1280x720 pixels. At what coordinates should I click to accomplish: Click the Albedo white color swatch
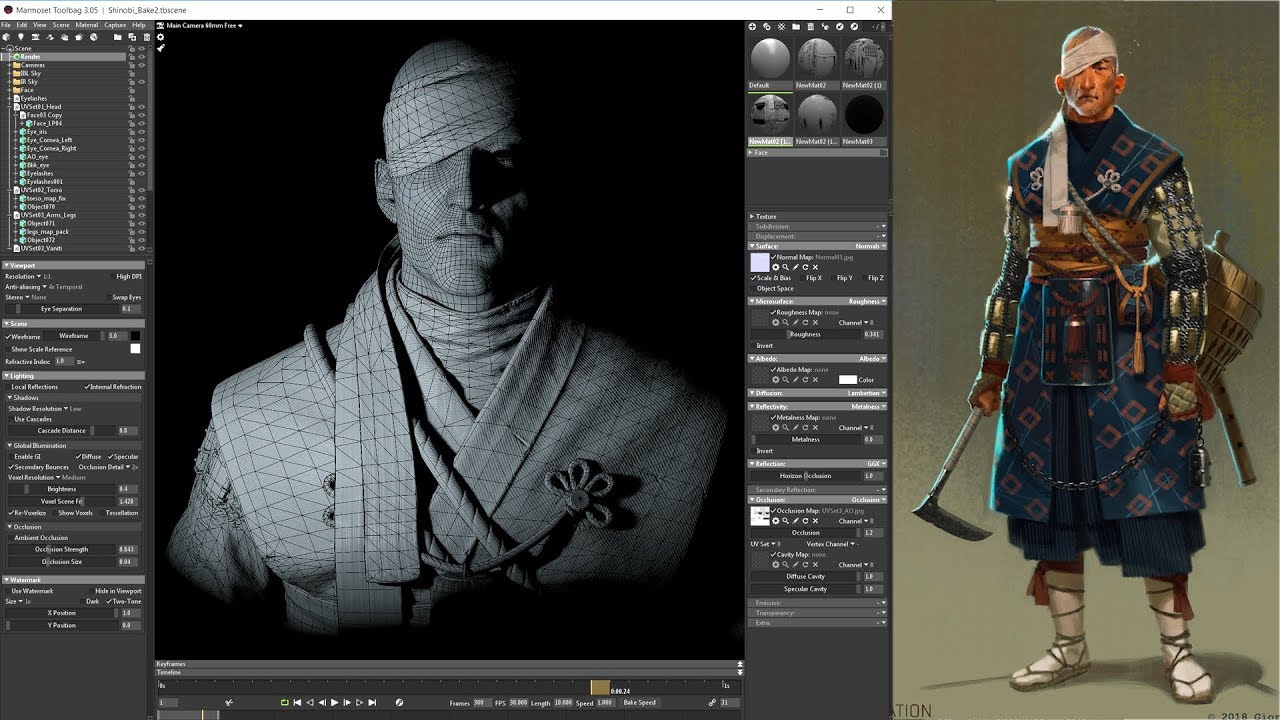click(x=848, y=380)
